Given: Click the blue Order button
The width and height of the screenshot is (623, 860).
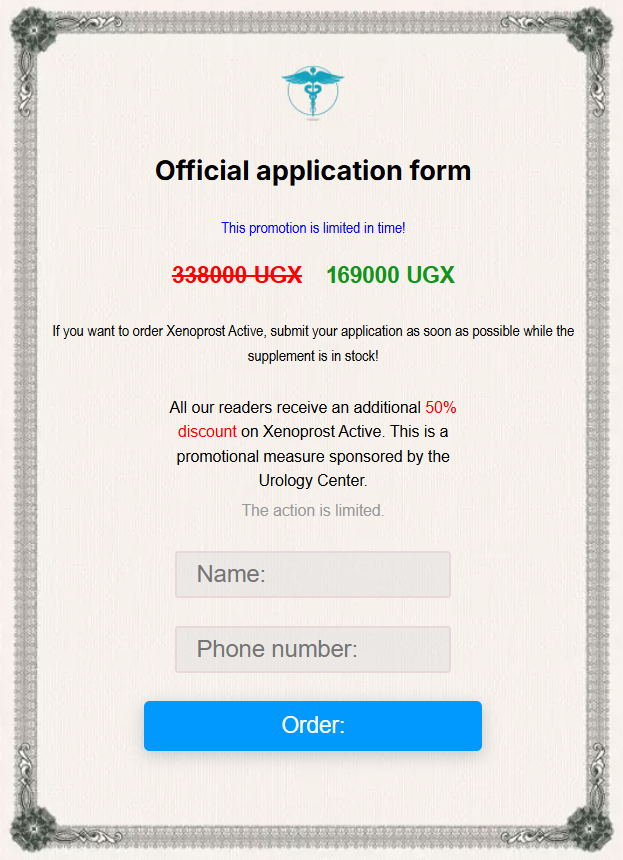Looking at the screenshot, I should [313, 726].
